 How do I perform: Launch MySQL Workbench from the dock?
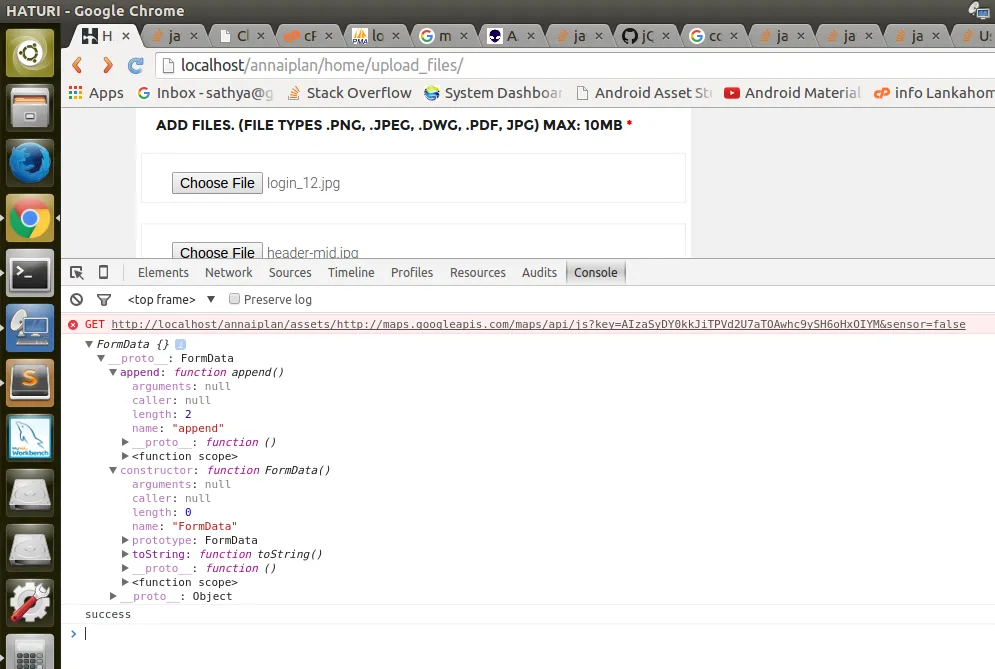(x=30, y=438)
